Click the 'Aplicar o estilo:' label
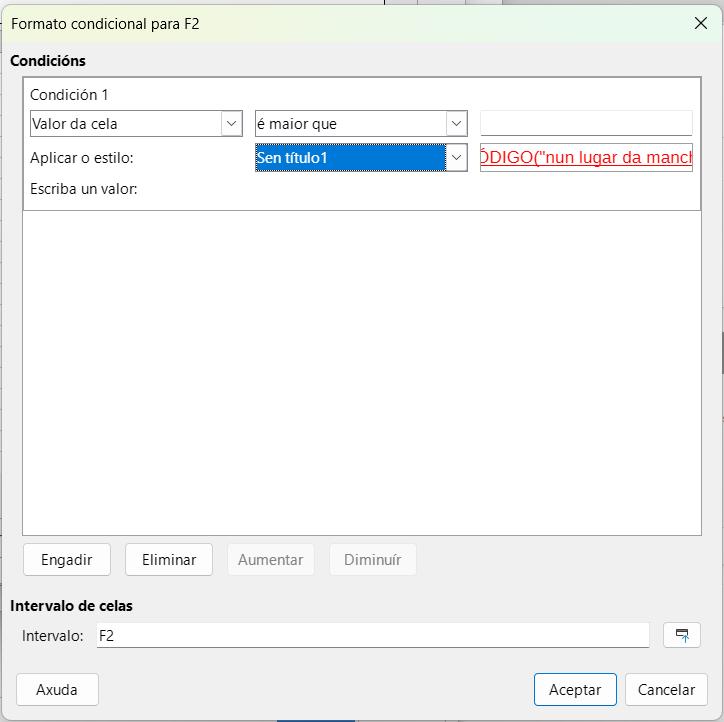The width and height of the screenshot is (724, 722). (82, 158)
